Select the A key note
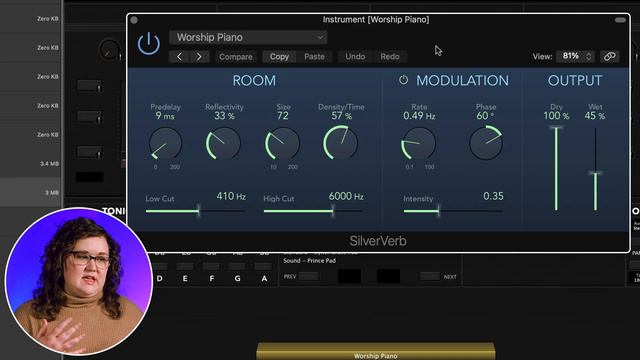Screen dimensions: 640x360 [264, 278]
